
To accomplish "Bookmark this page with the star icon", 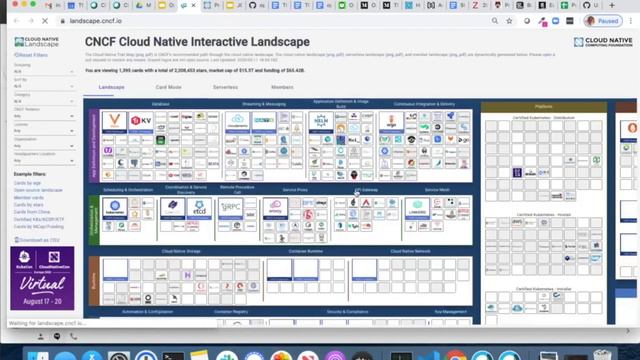I will pyautogui.click(x=509, y=21).
